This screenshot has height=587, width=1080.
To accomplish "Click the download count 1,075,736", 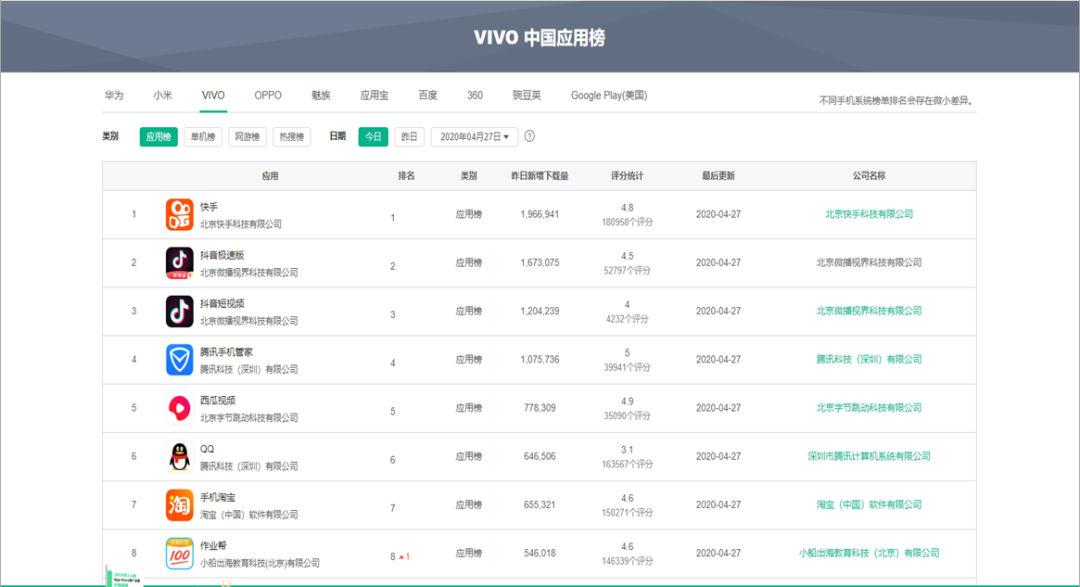I will (539, 360).
